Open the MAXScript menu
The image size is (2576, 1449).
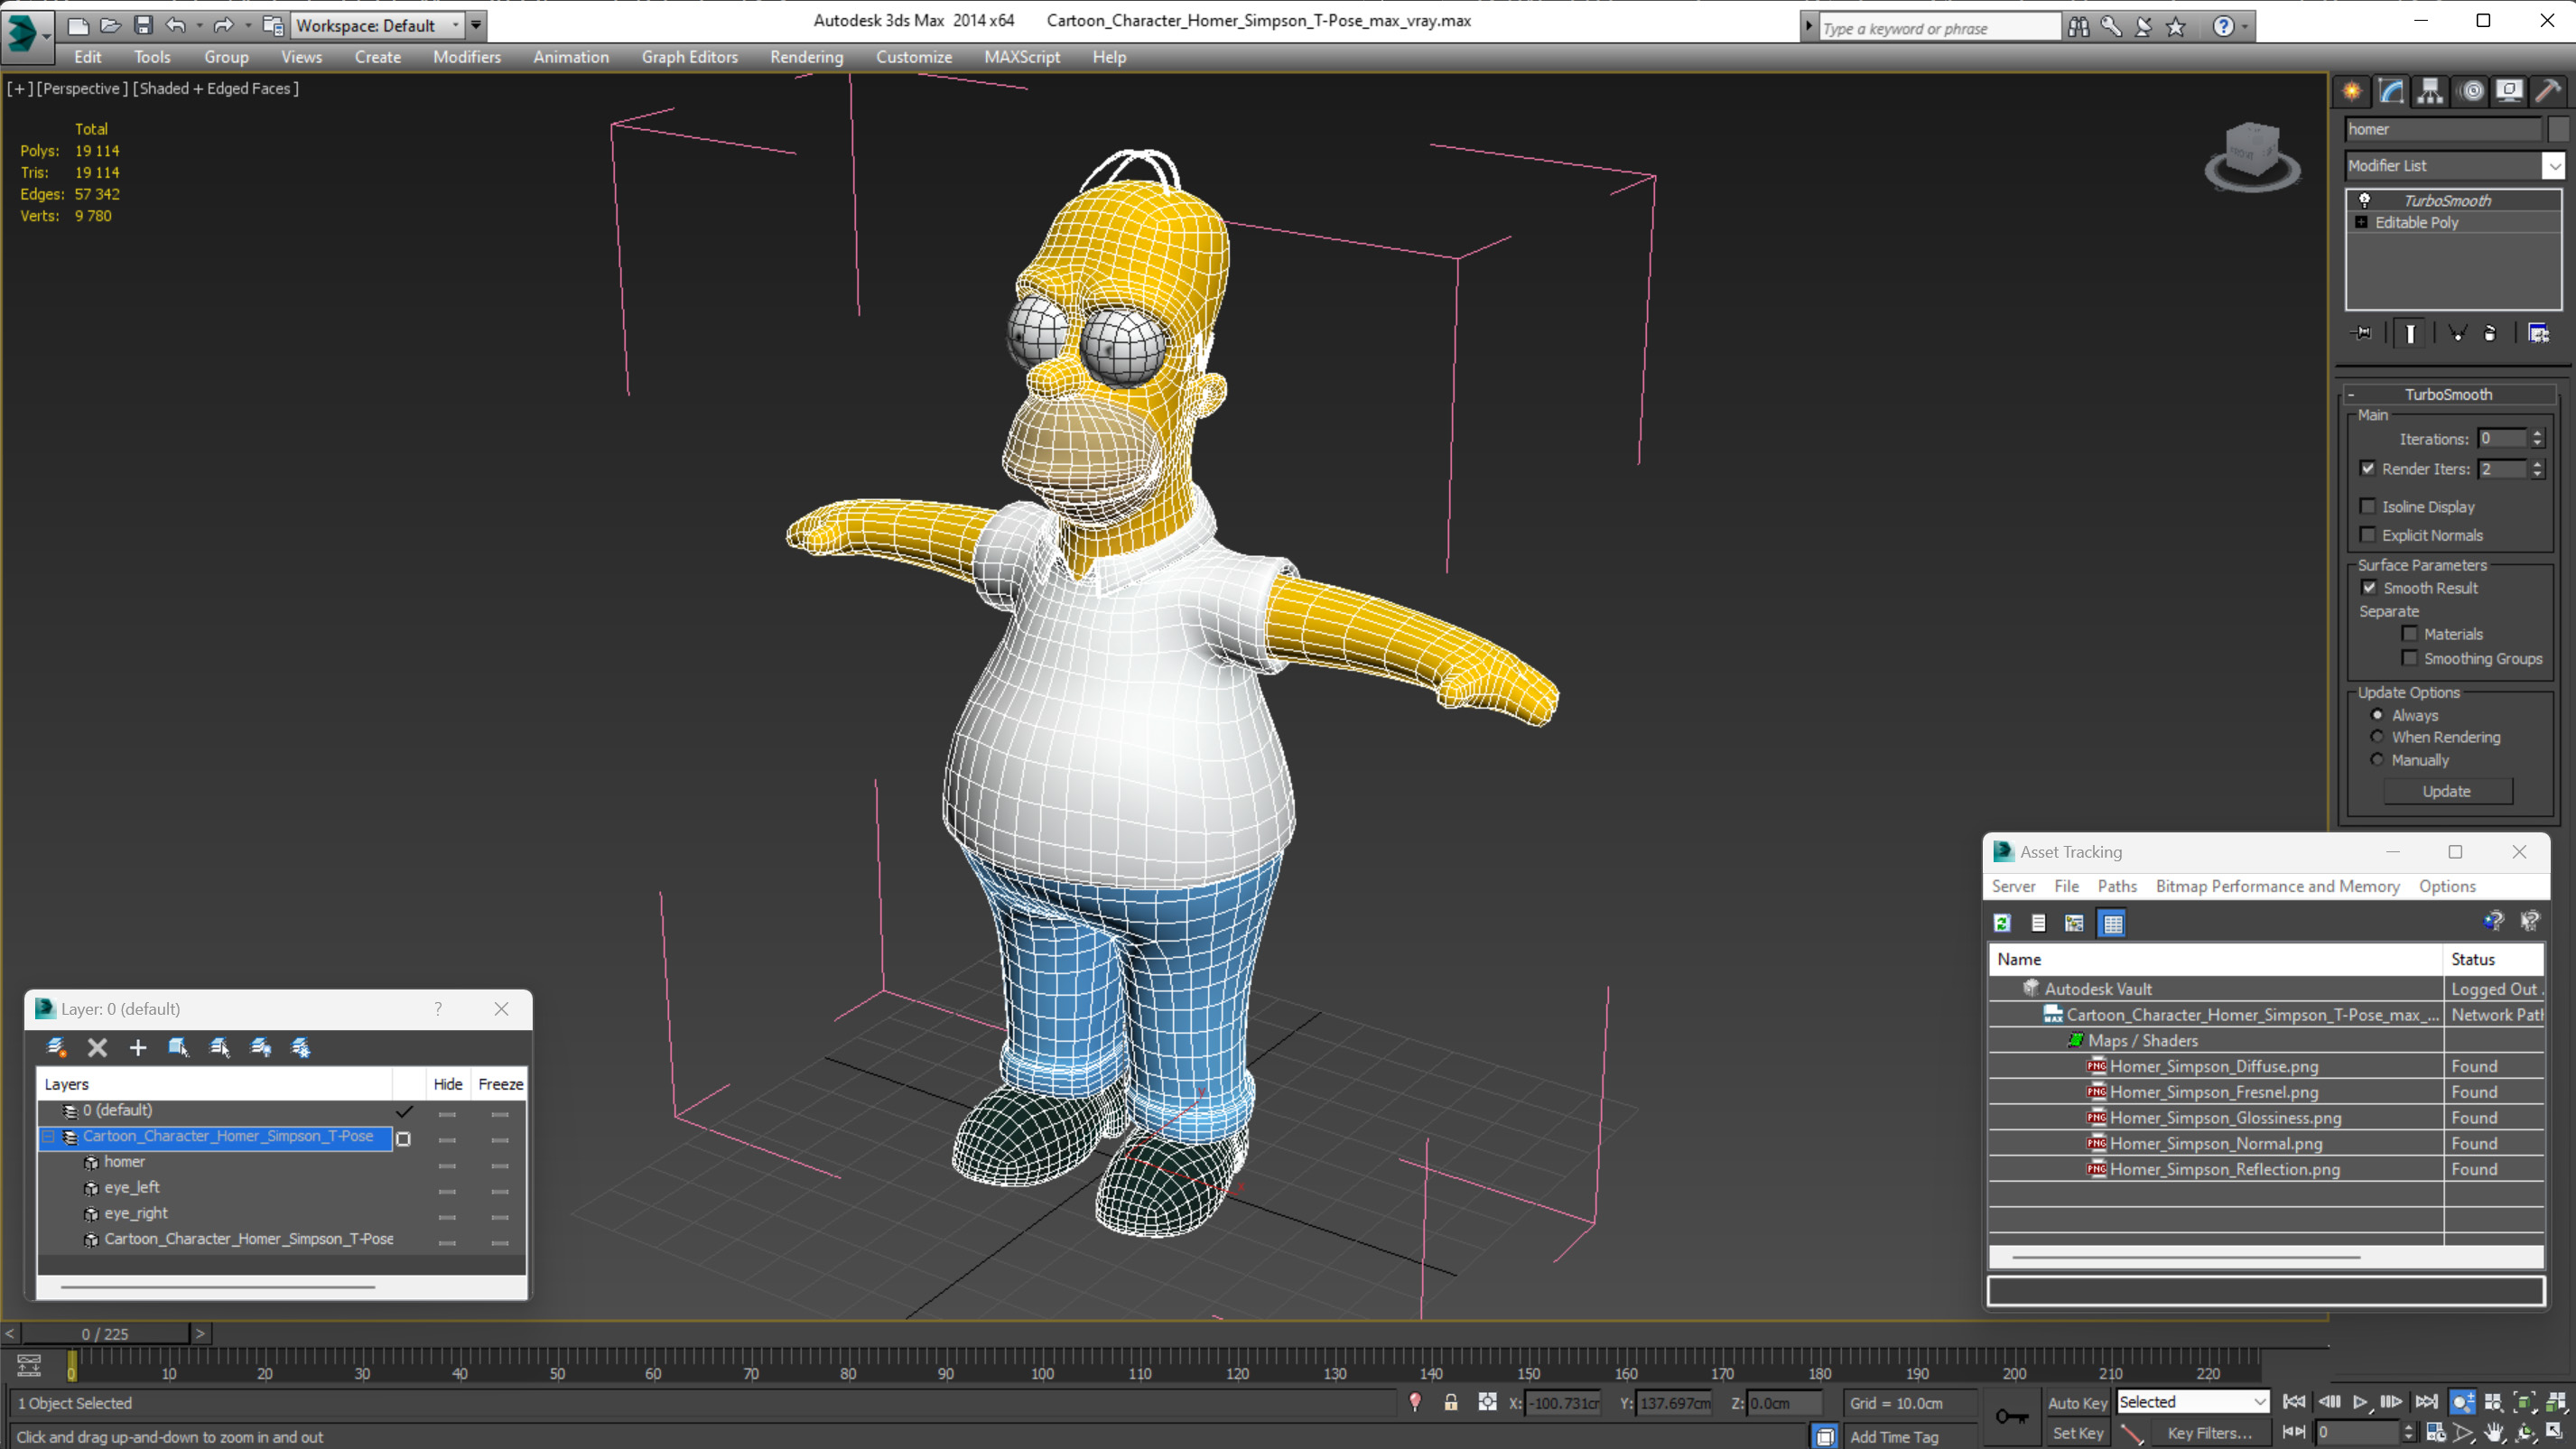point(1021,57)
